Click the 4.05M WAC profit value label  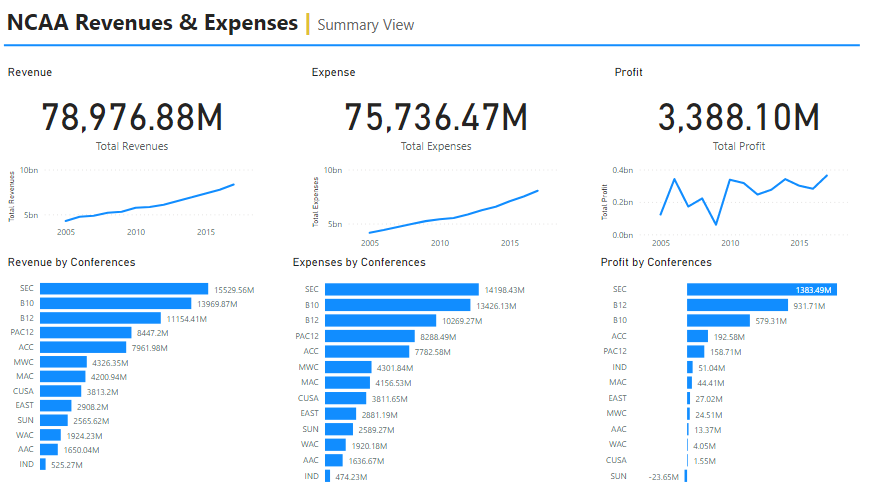point(704,446)
